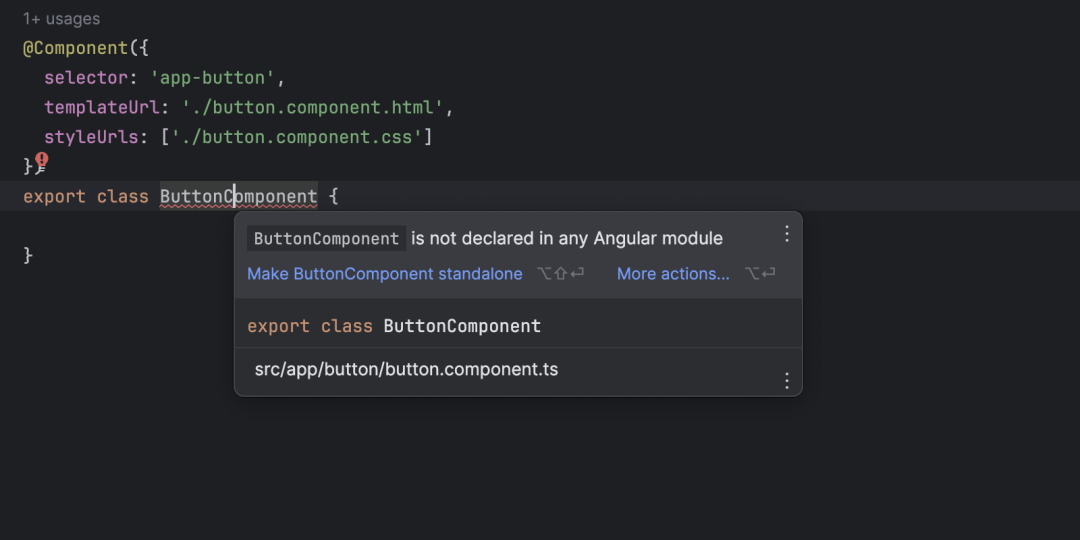The width and height of the screenshot is (1080, 540).
Task: Click the './button.component.css' style path string
Action: (x=296, y=137)
